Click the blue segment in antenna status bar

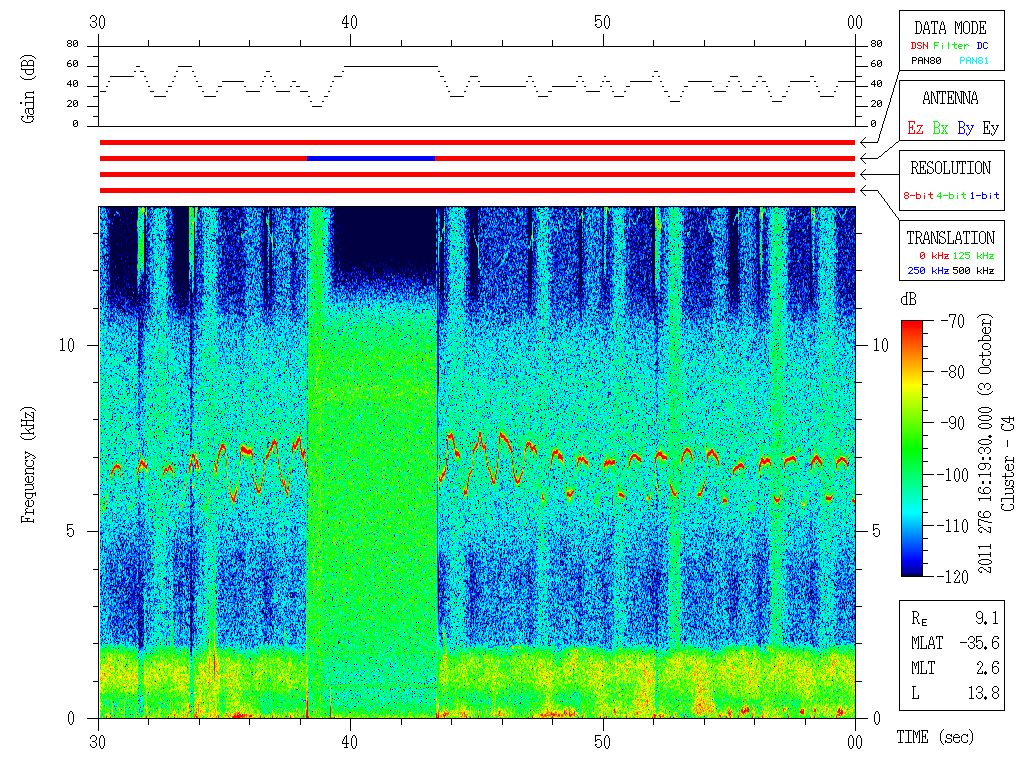pos(371,158)
